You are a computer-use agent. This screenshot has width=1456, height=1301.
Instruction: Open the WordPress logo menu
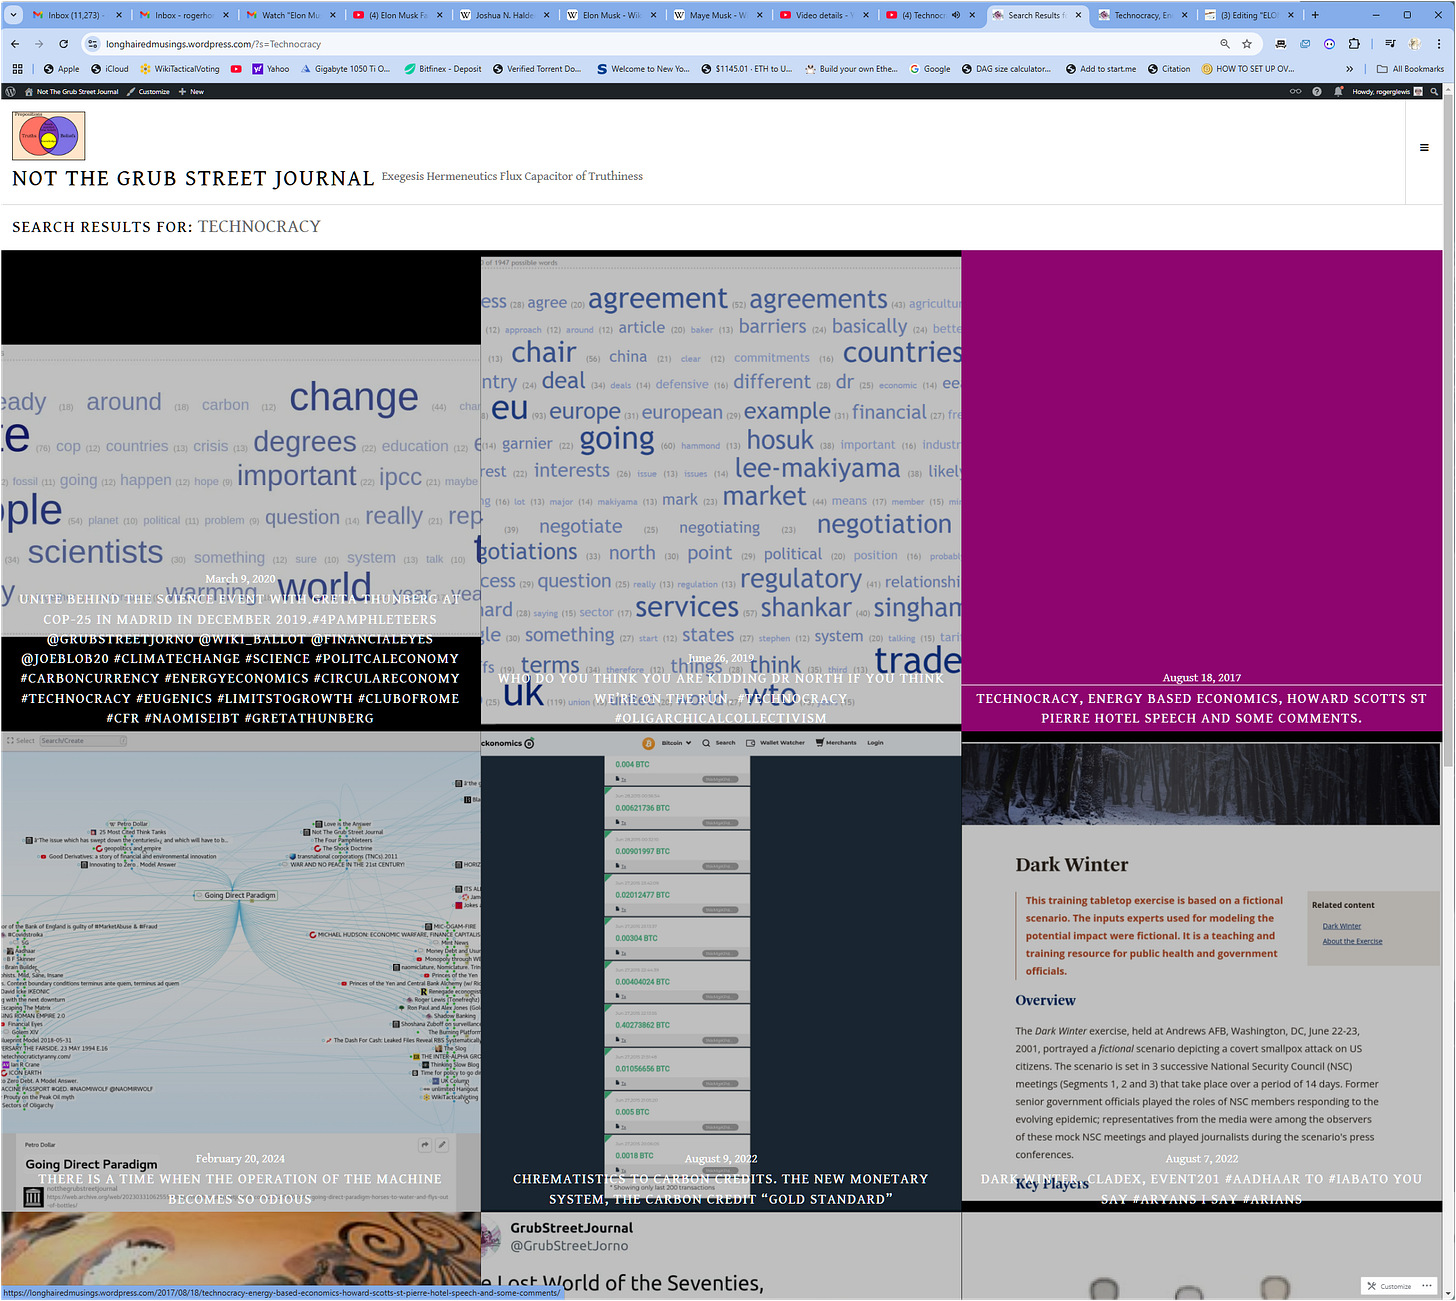10,91
